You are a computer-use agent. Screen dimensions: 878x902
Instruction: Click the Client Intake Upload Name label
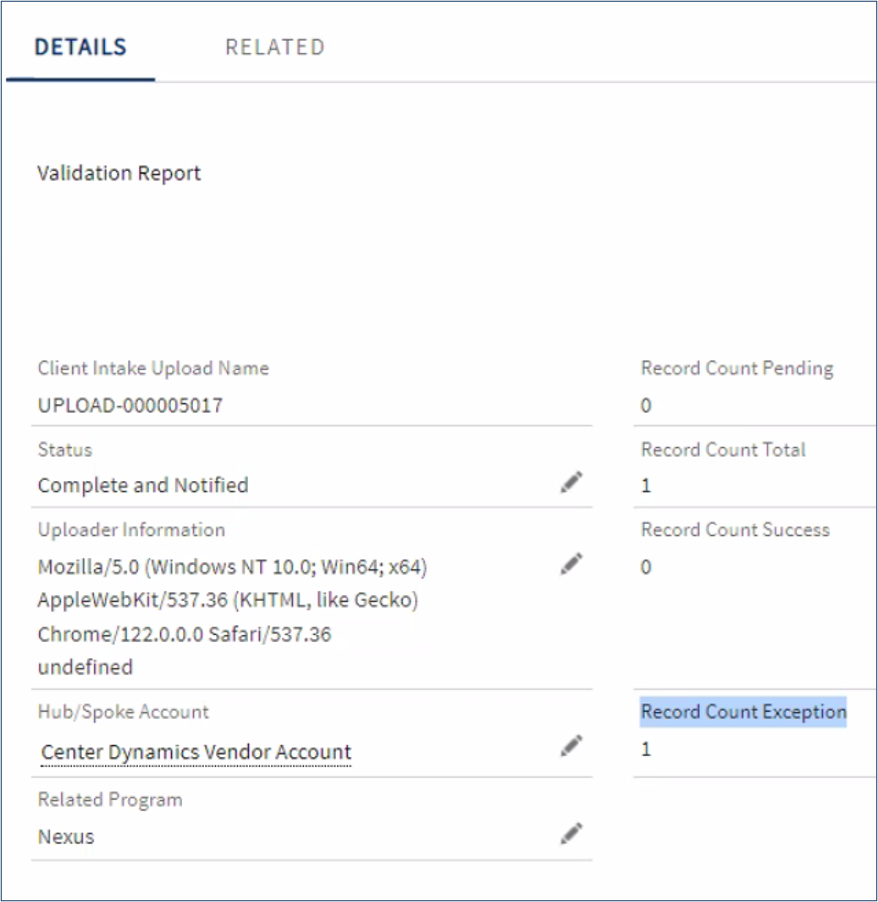(153, 368)
